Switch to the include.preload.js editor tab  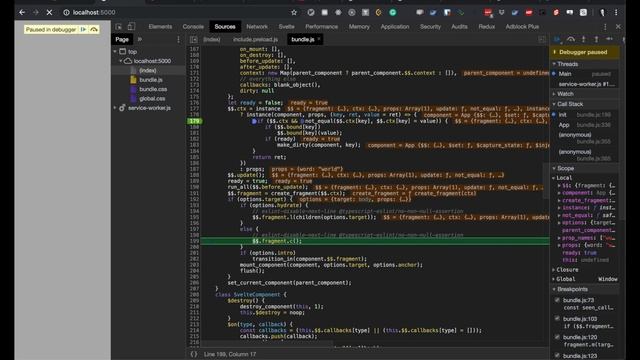tap(256, 39)
